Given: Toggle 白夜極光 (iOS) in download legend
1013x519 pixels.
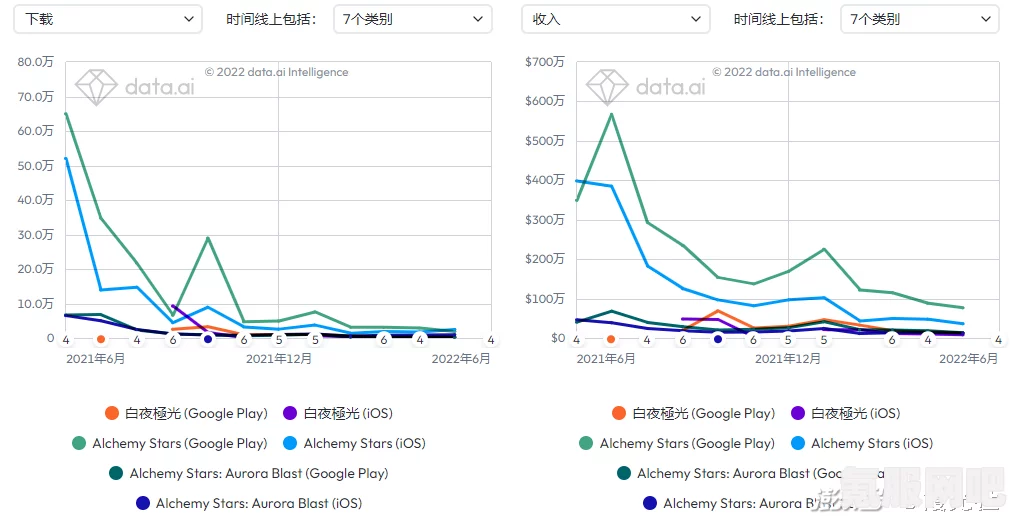Looking at the screenshot, I should point(338,414).
